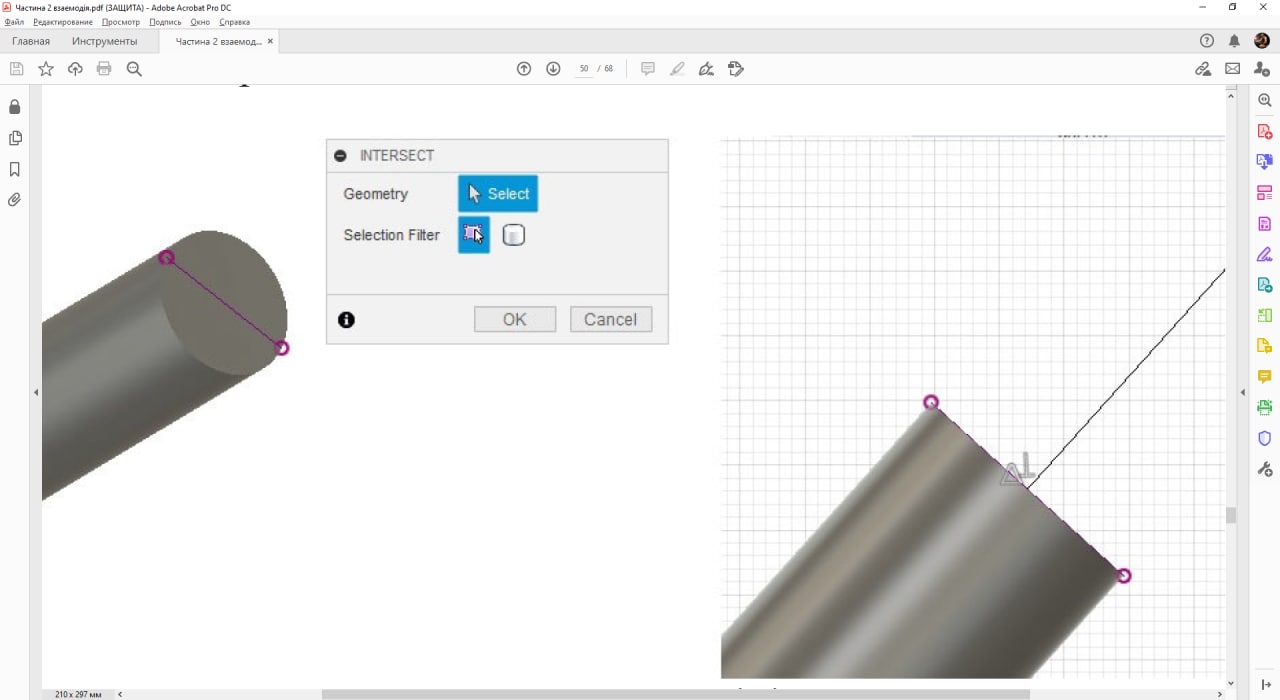The image size is (1280, 700).
Task: Click the save file icon
Action: (x=16, y=69)
